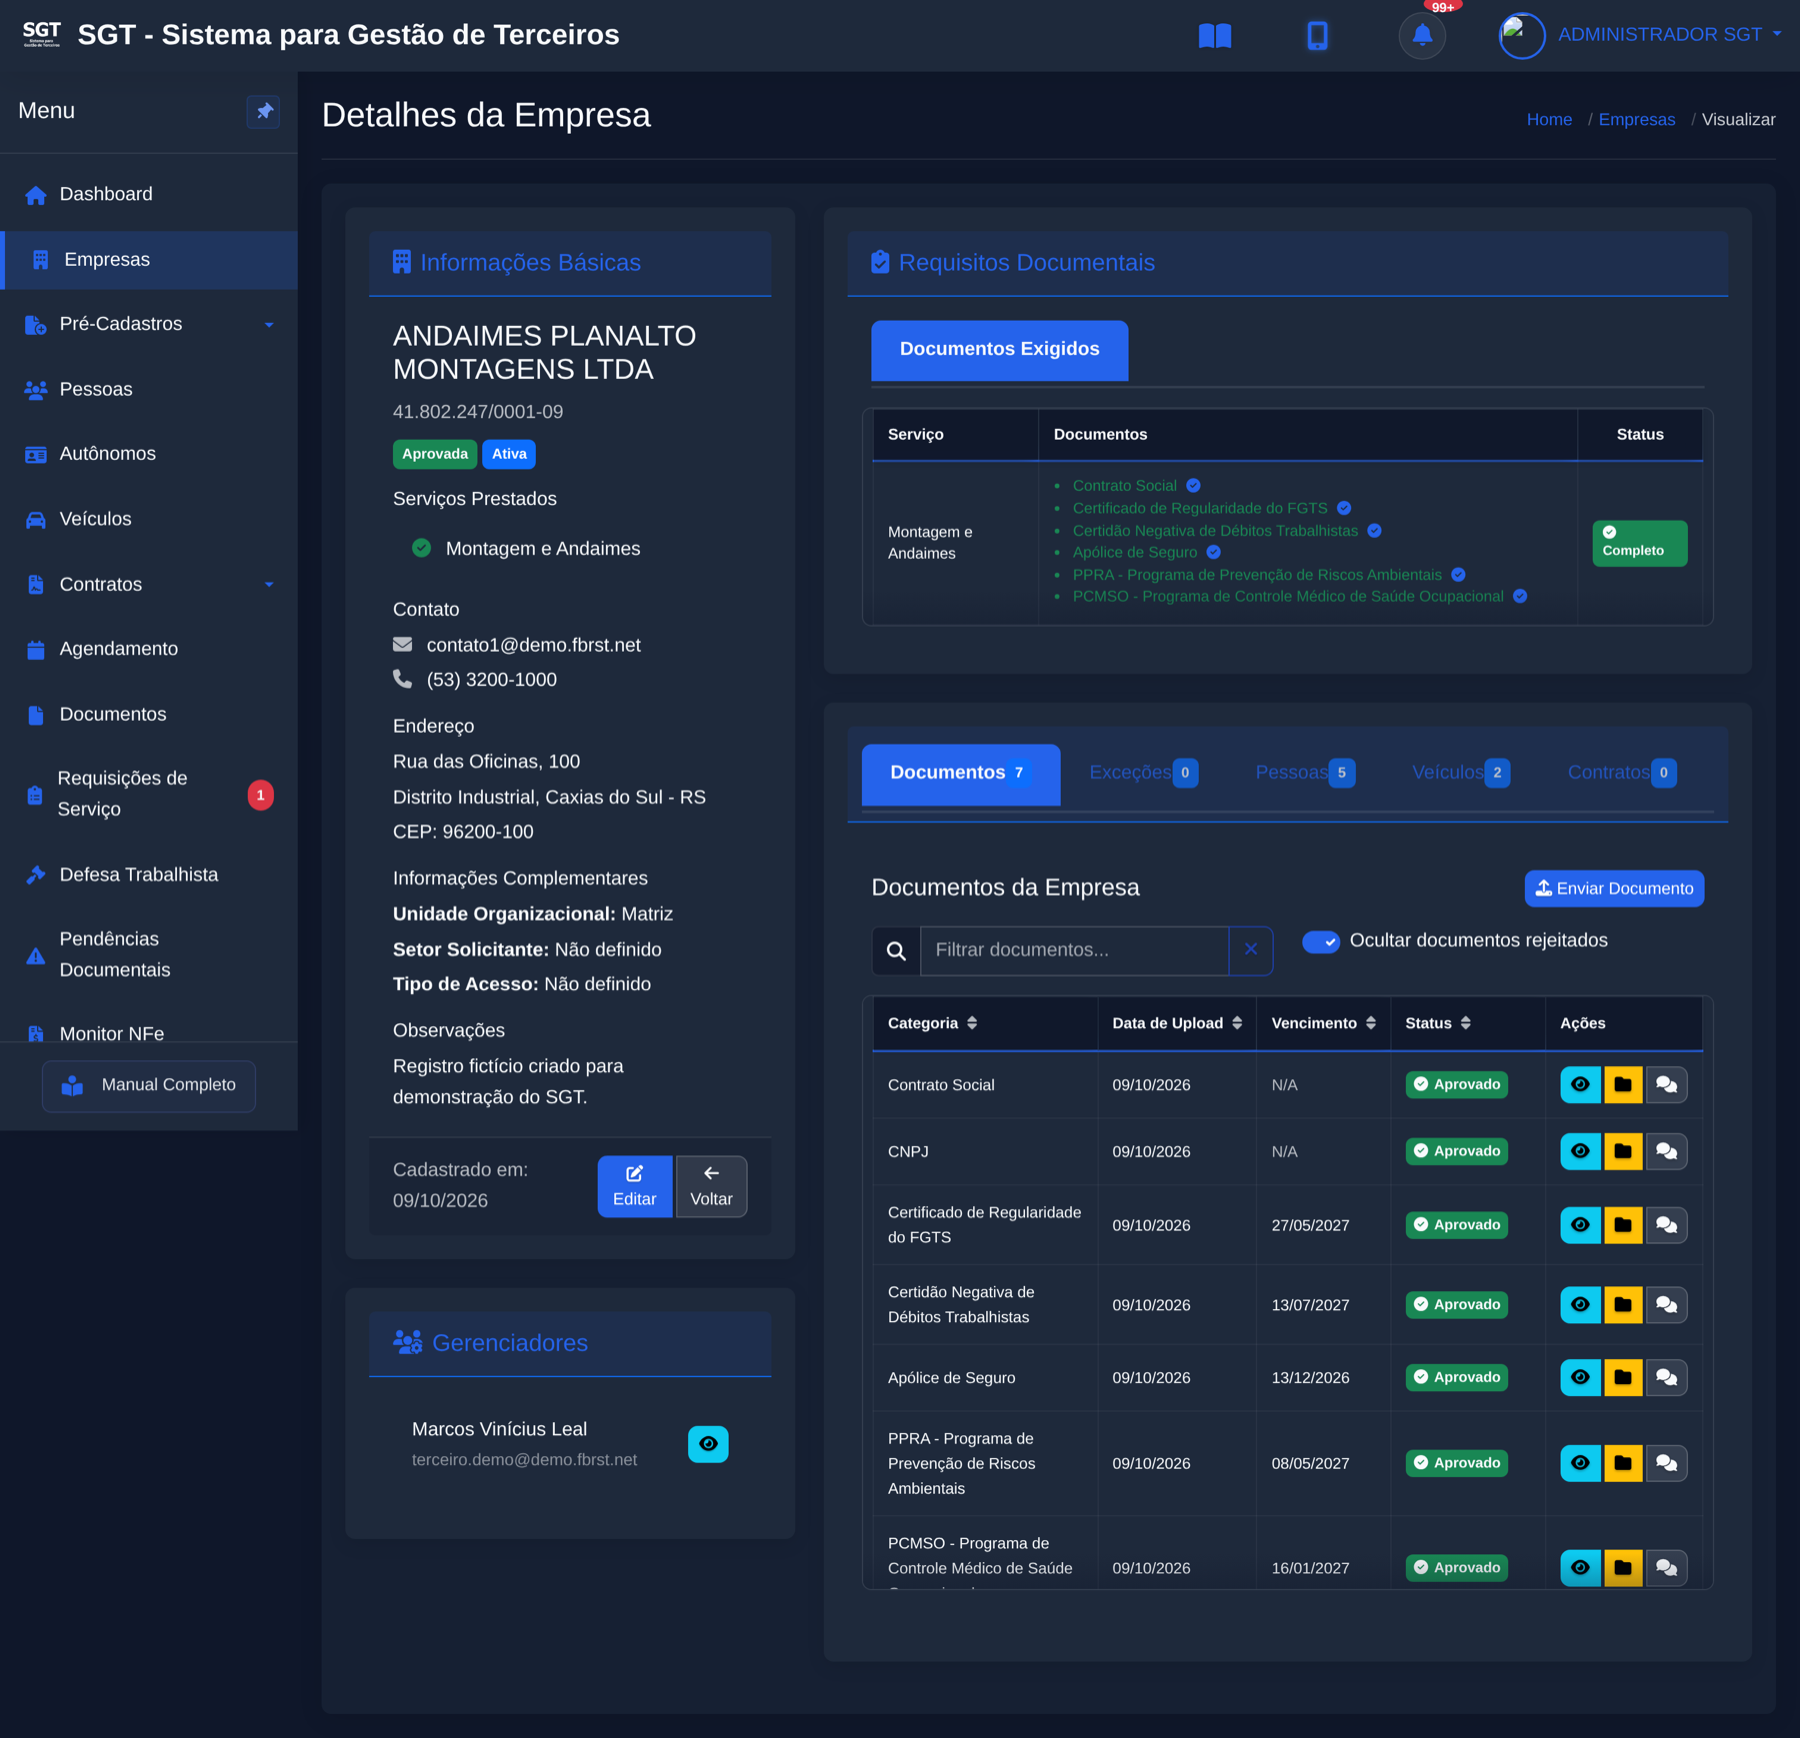Go to Home breadcrumb link
This screenshot has width=1800, height=1738.
pos(1549,120)
